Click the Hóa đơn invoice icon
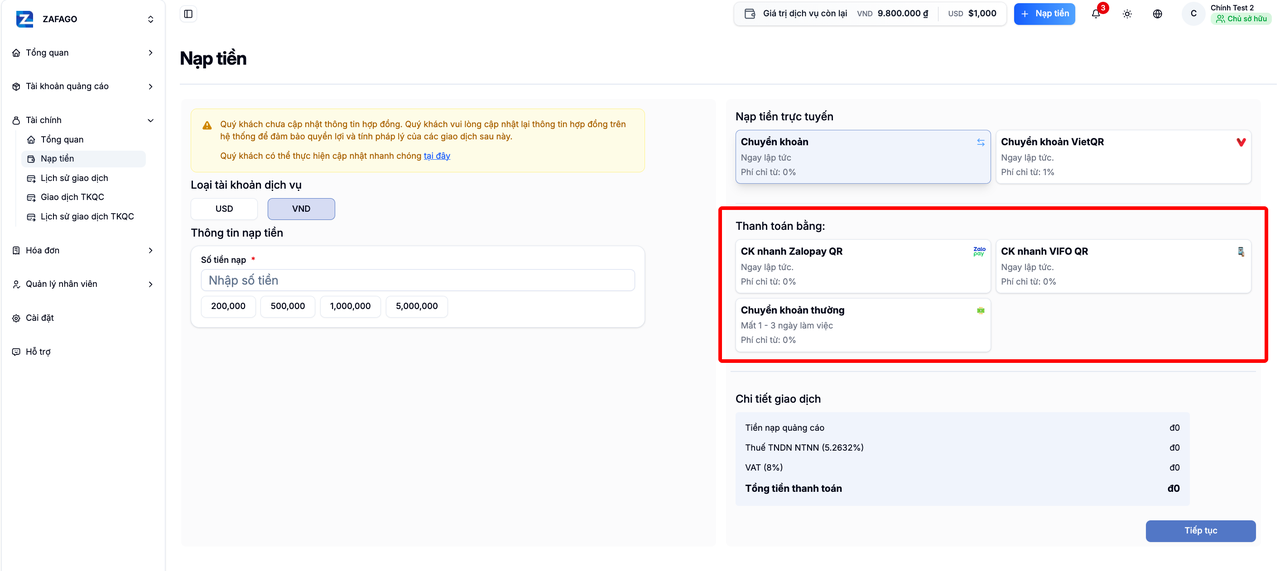 pos(16,251)
